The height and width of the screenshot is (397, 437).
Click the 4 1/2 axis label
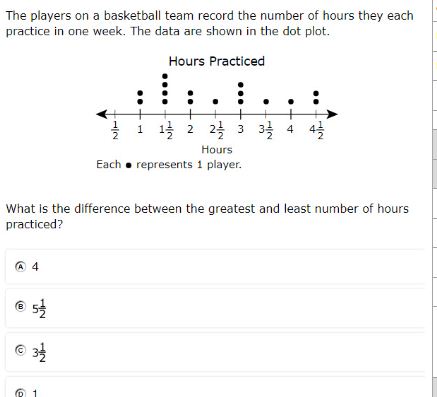(x=316, y=130)
